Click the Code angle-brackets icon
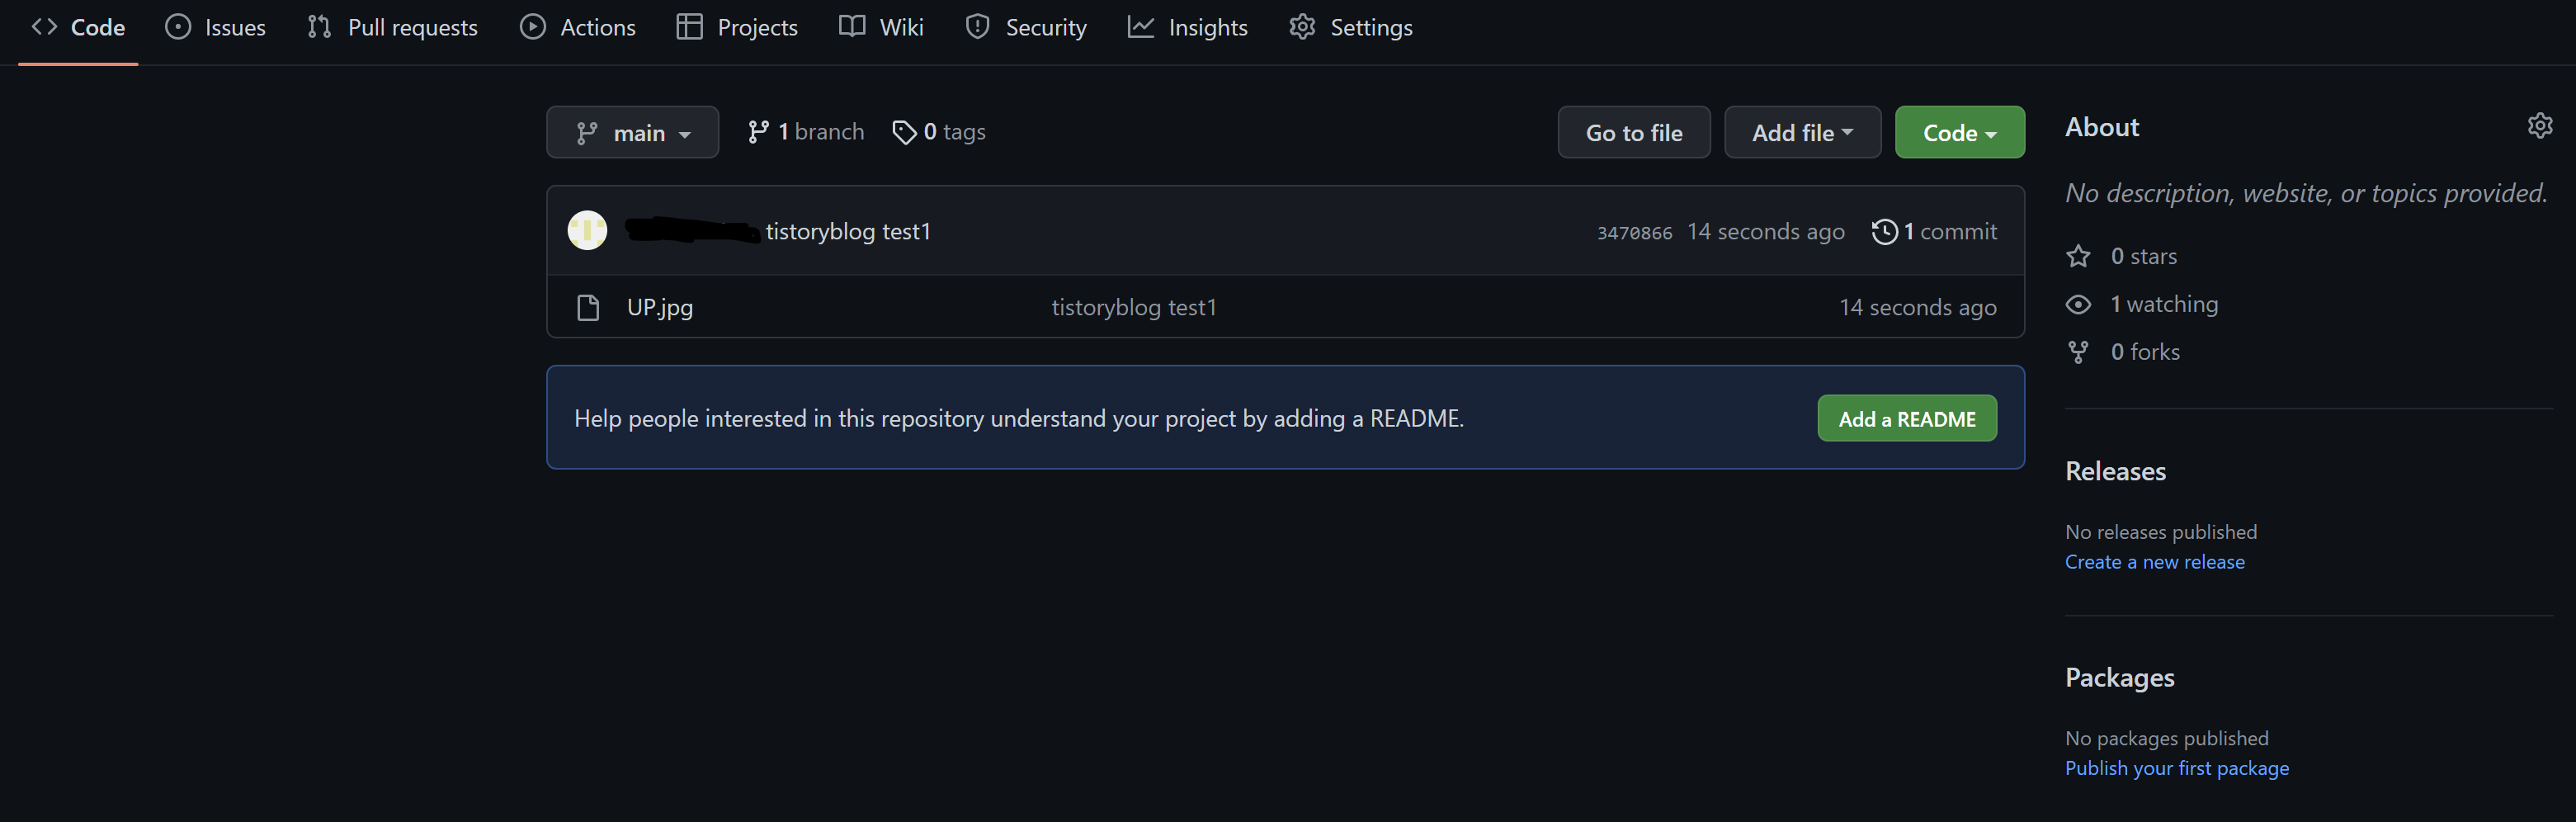Viewport: 2576px width, 822px height. pos(44,27)
